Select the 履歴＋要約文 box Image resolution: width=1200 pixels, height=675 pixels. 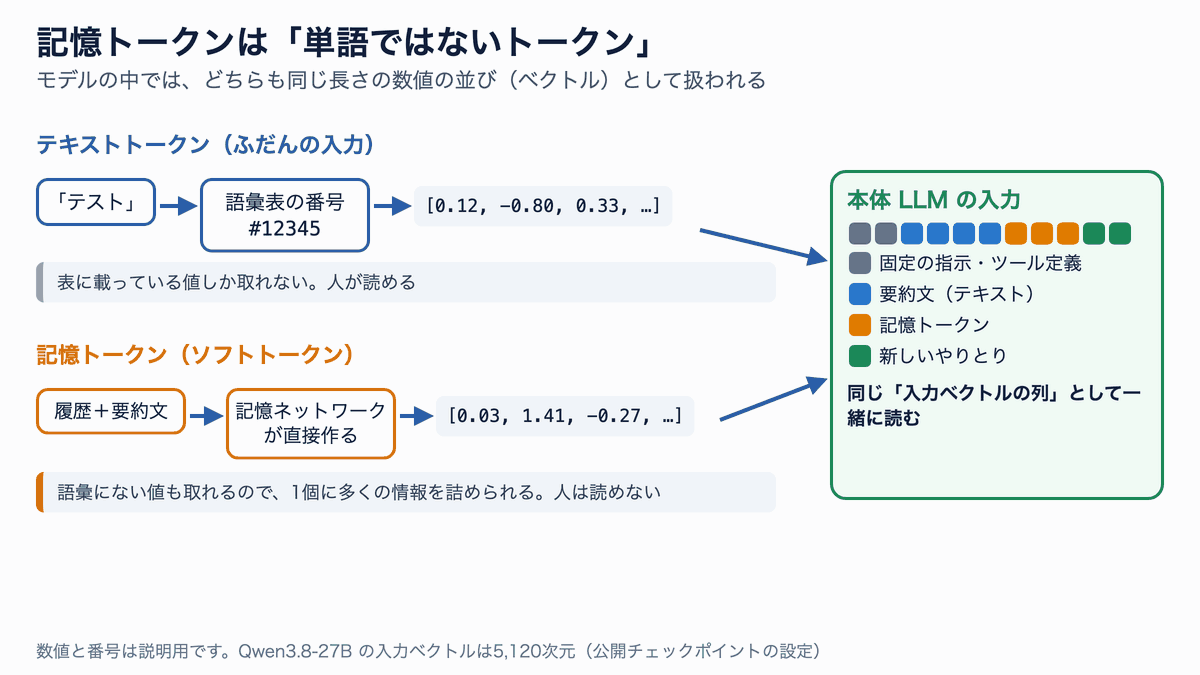(x=111, y=411)
